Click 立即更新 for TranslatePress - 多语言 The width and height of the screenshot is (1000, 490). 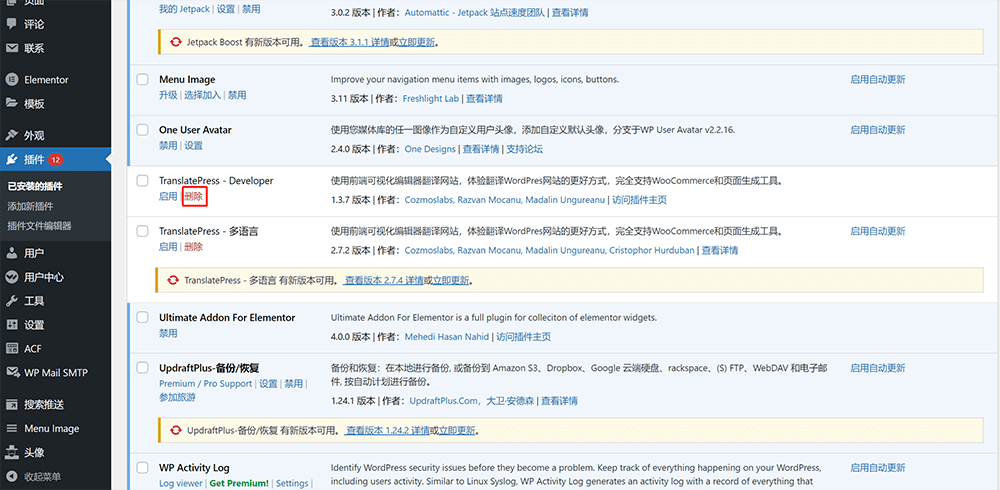451,280
